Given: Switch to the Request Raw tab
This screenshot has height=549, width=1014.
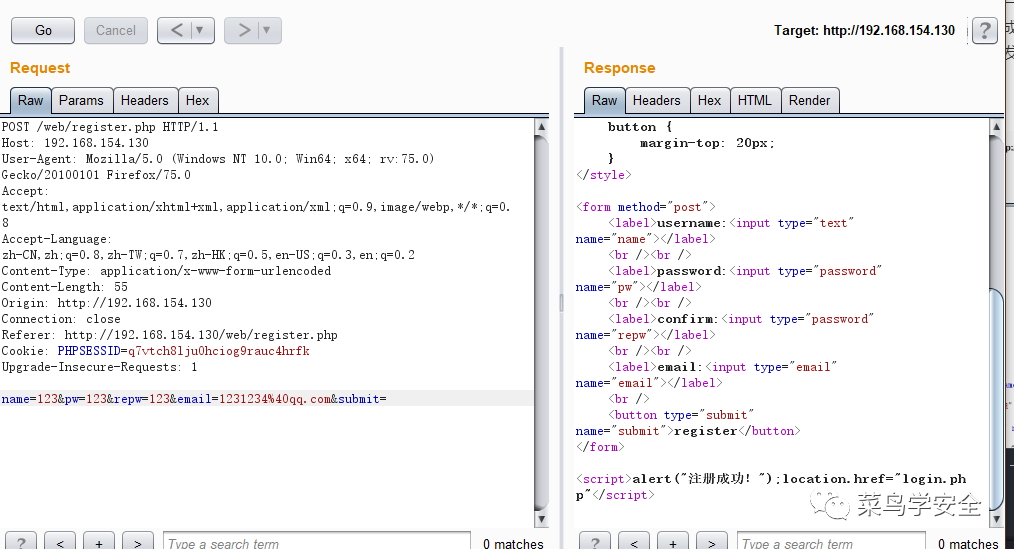Looking at the screenshot, I should [x=30, y=101].
